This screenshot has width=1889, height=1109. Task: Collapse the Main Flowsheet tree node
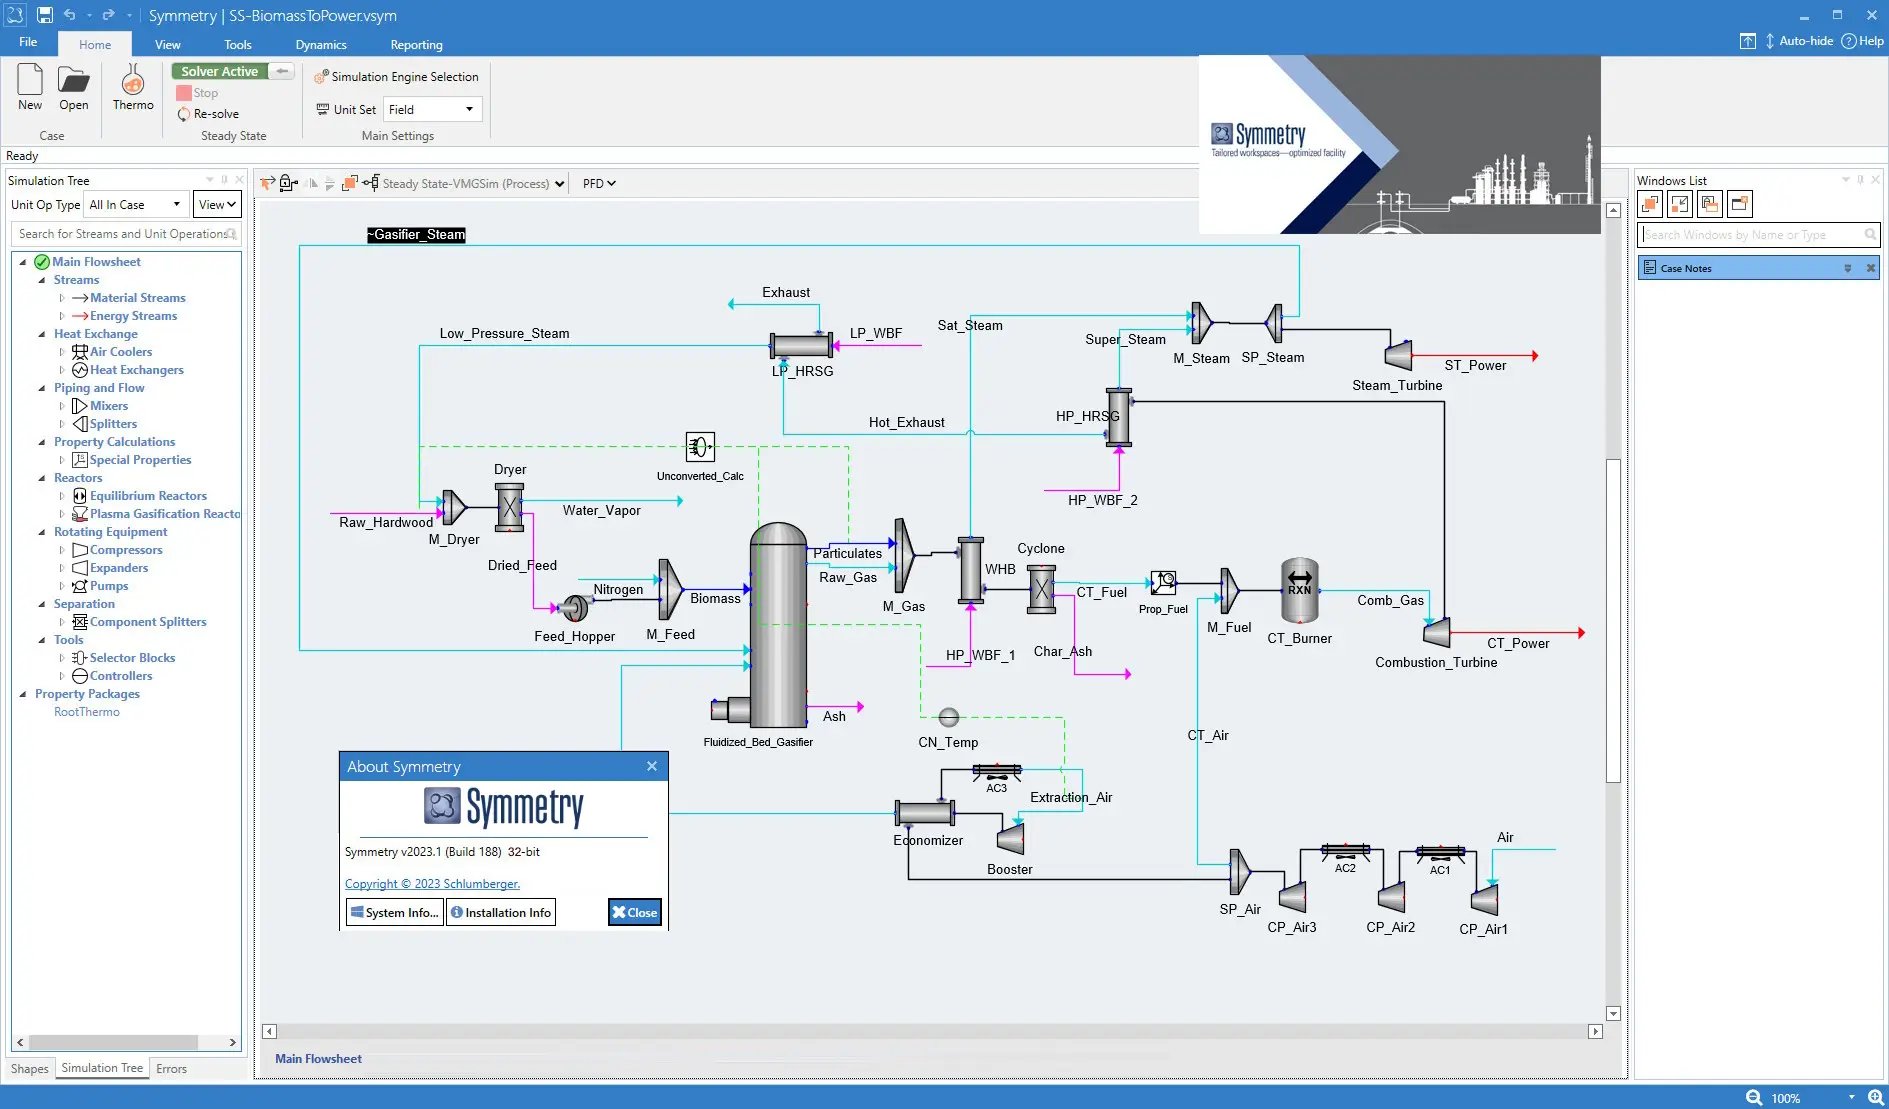coord(23,262)
